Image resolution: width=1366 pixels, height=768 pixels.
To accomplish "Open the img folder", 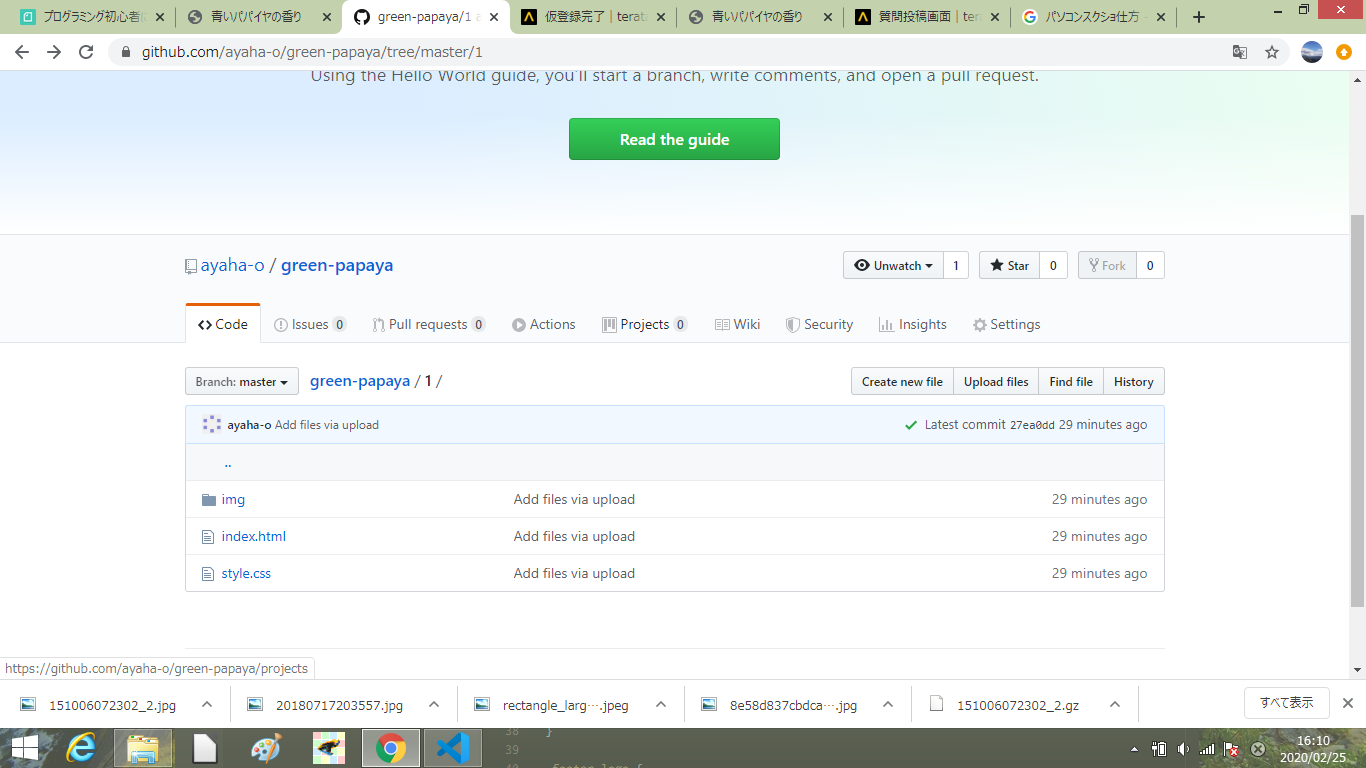I will [234, 499].
